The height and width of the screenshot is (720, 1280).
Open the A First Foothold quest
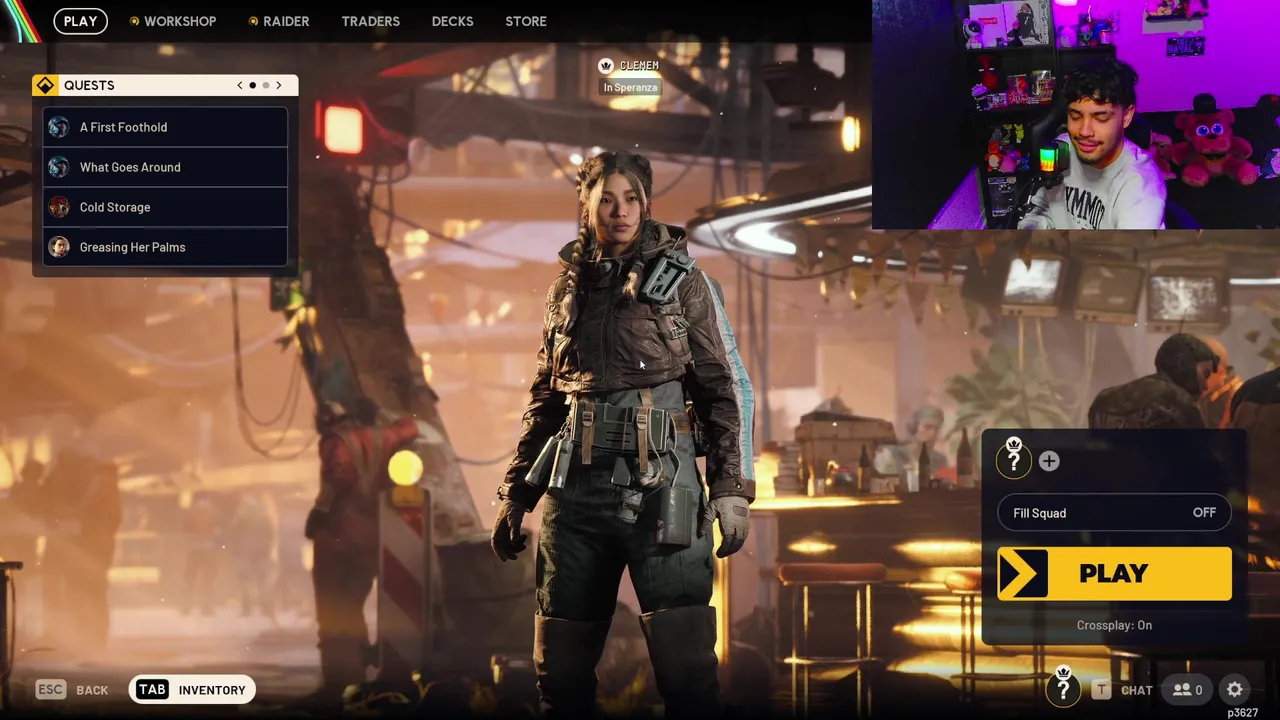(x=165, y=127)
